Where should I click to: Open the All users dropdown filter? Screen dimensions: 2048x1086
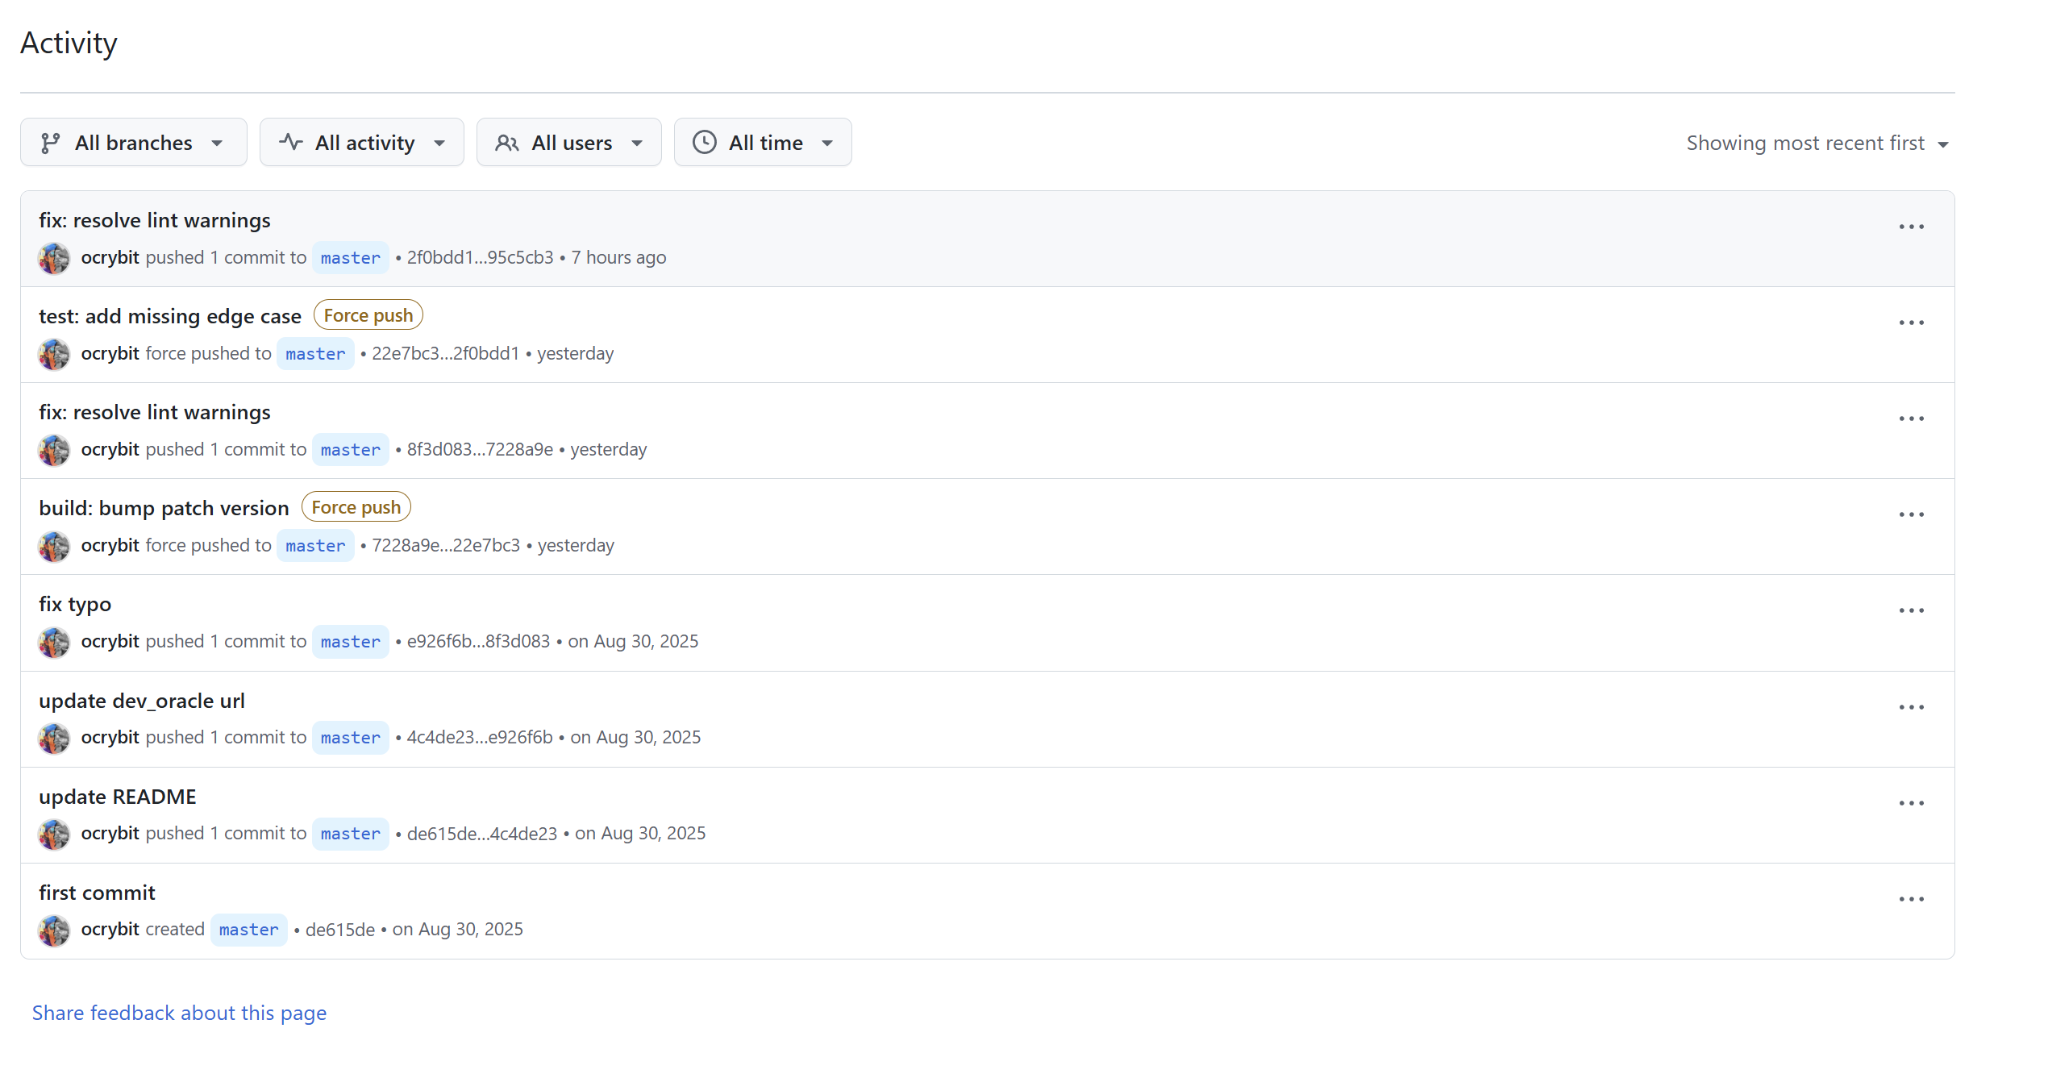(569, 142)
